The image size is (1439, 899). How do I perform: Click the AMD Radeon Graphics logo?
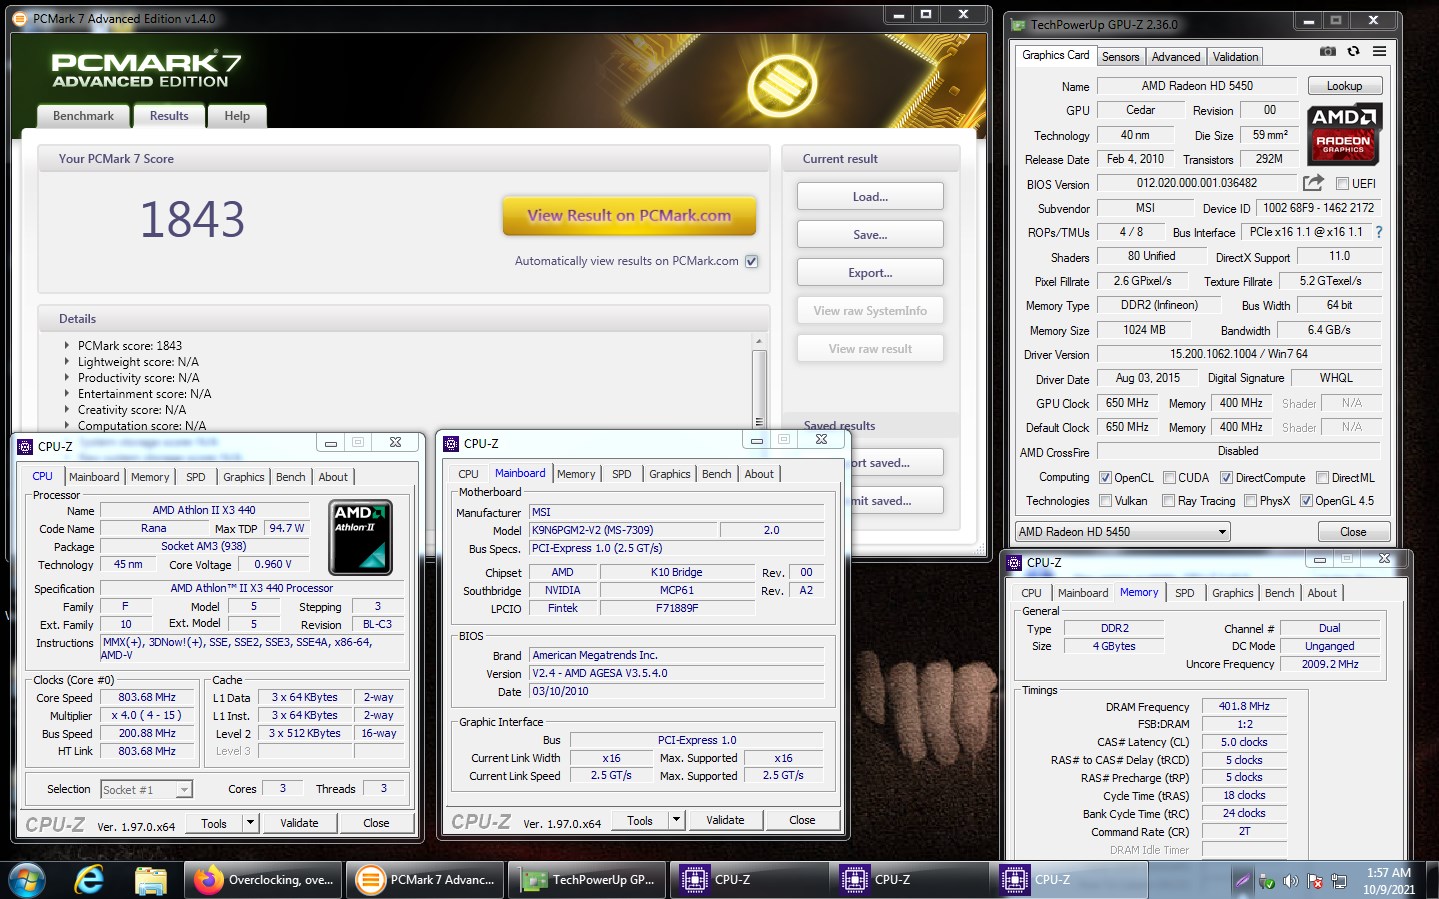[x=1345, y=134]
